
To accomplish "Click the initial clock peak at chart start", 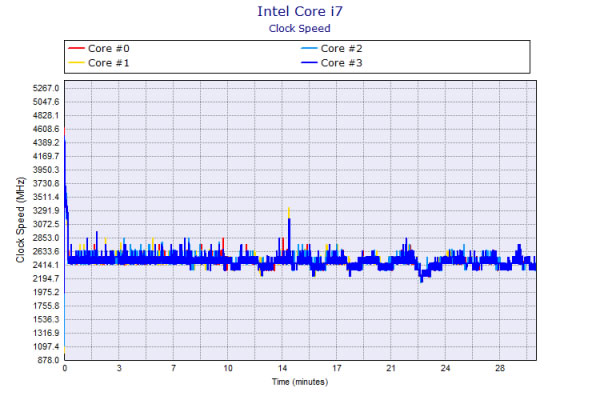I will [x=65, y=130].
